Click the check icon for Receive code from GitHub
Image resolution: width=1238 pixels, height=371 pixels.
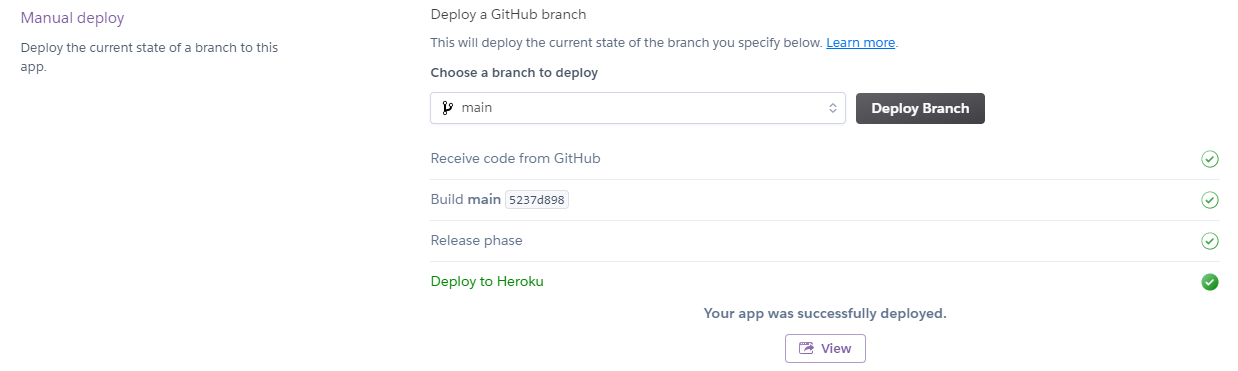pos(1209,159)
